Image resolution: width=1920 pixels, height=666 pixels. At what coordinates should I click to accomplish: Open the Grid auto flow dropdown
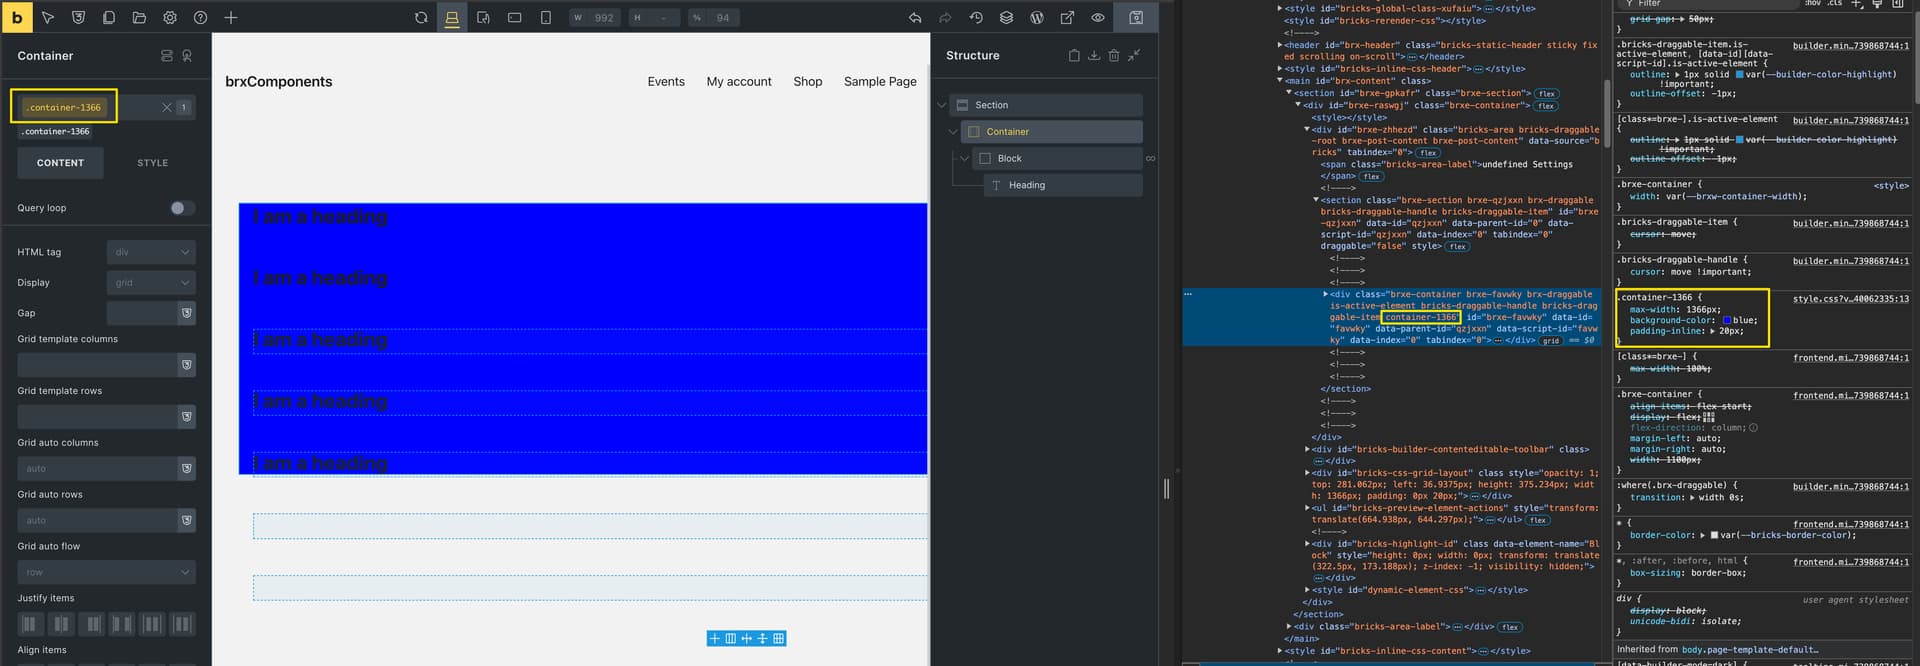coord(106,572)
